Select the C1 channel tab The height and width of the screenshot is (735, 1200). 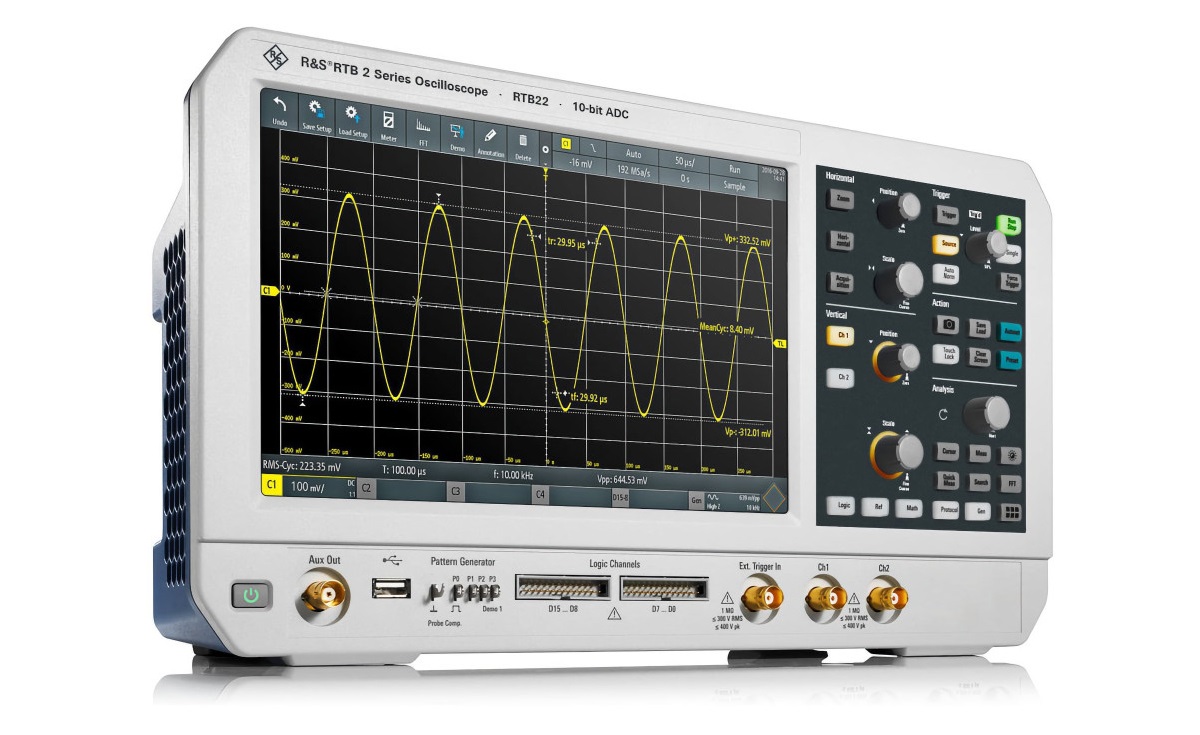(271, 485)
